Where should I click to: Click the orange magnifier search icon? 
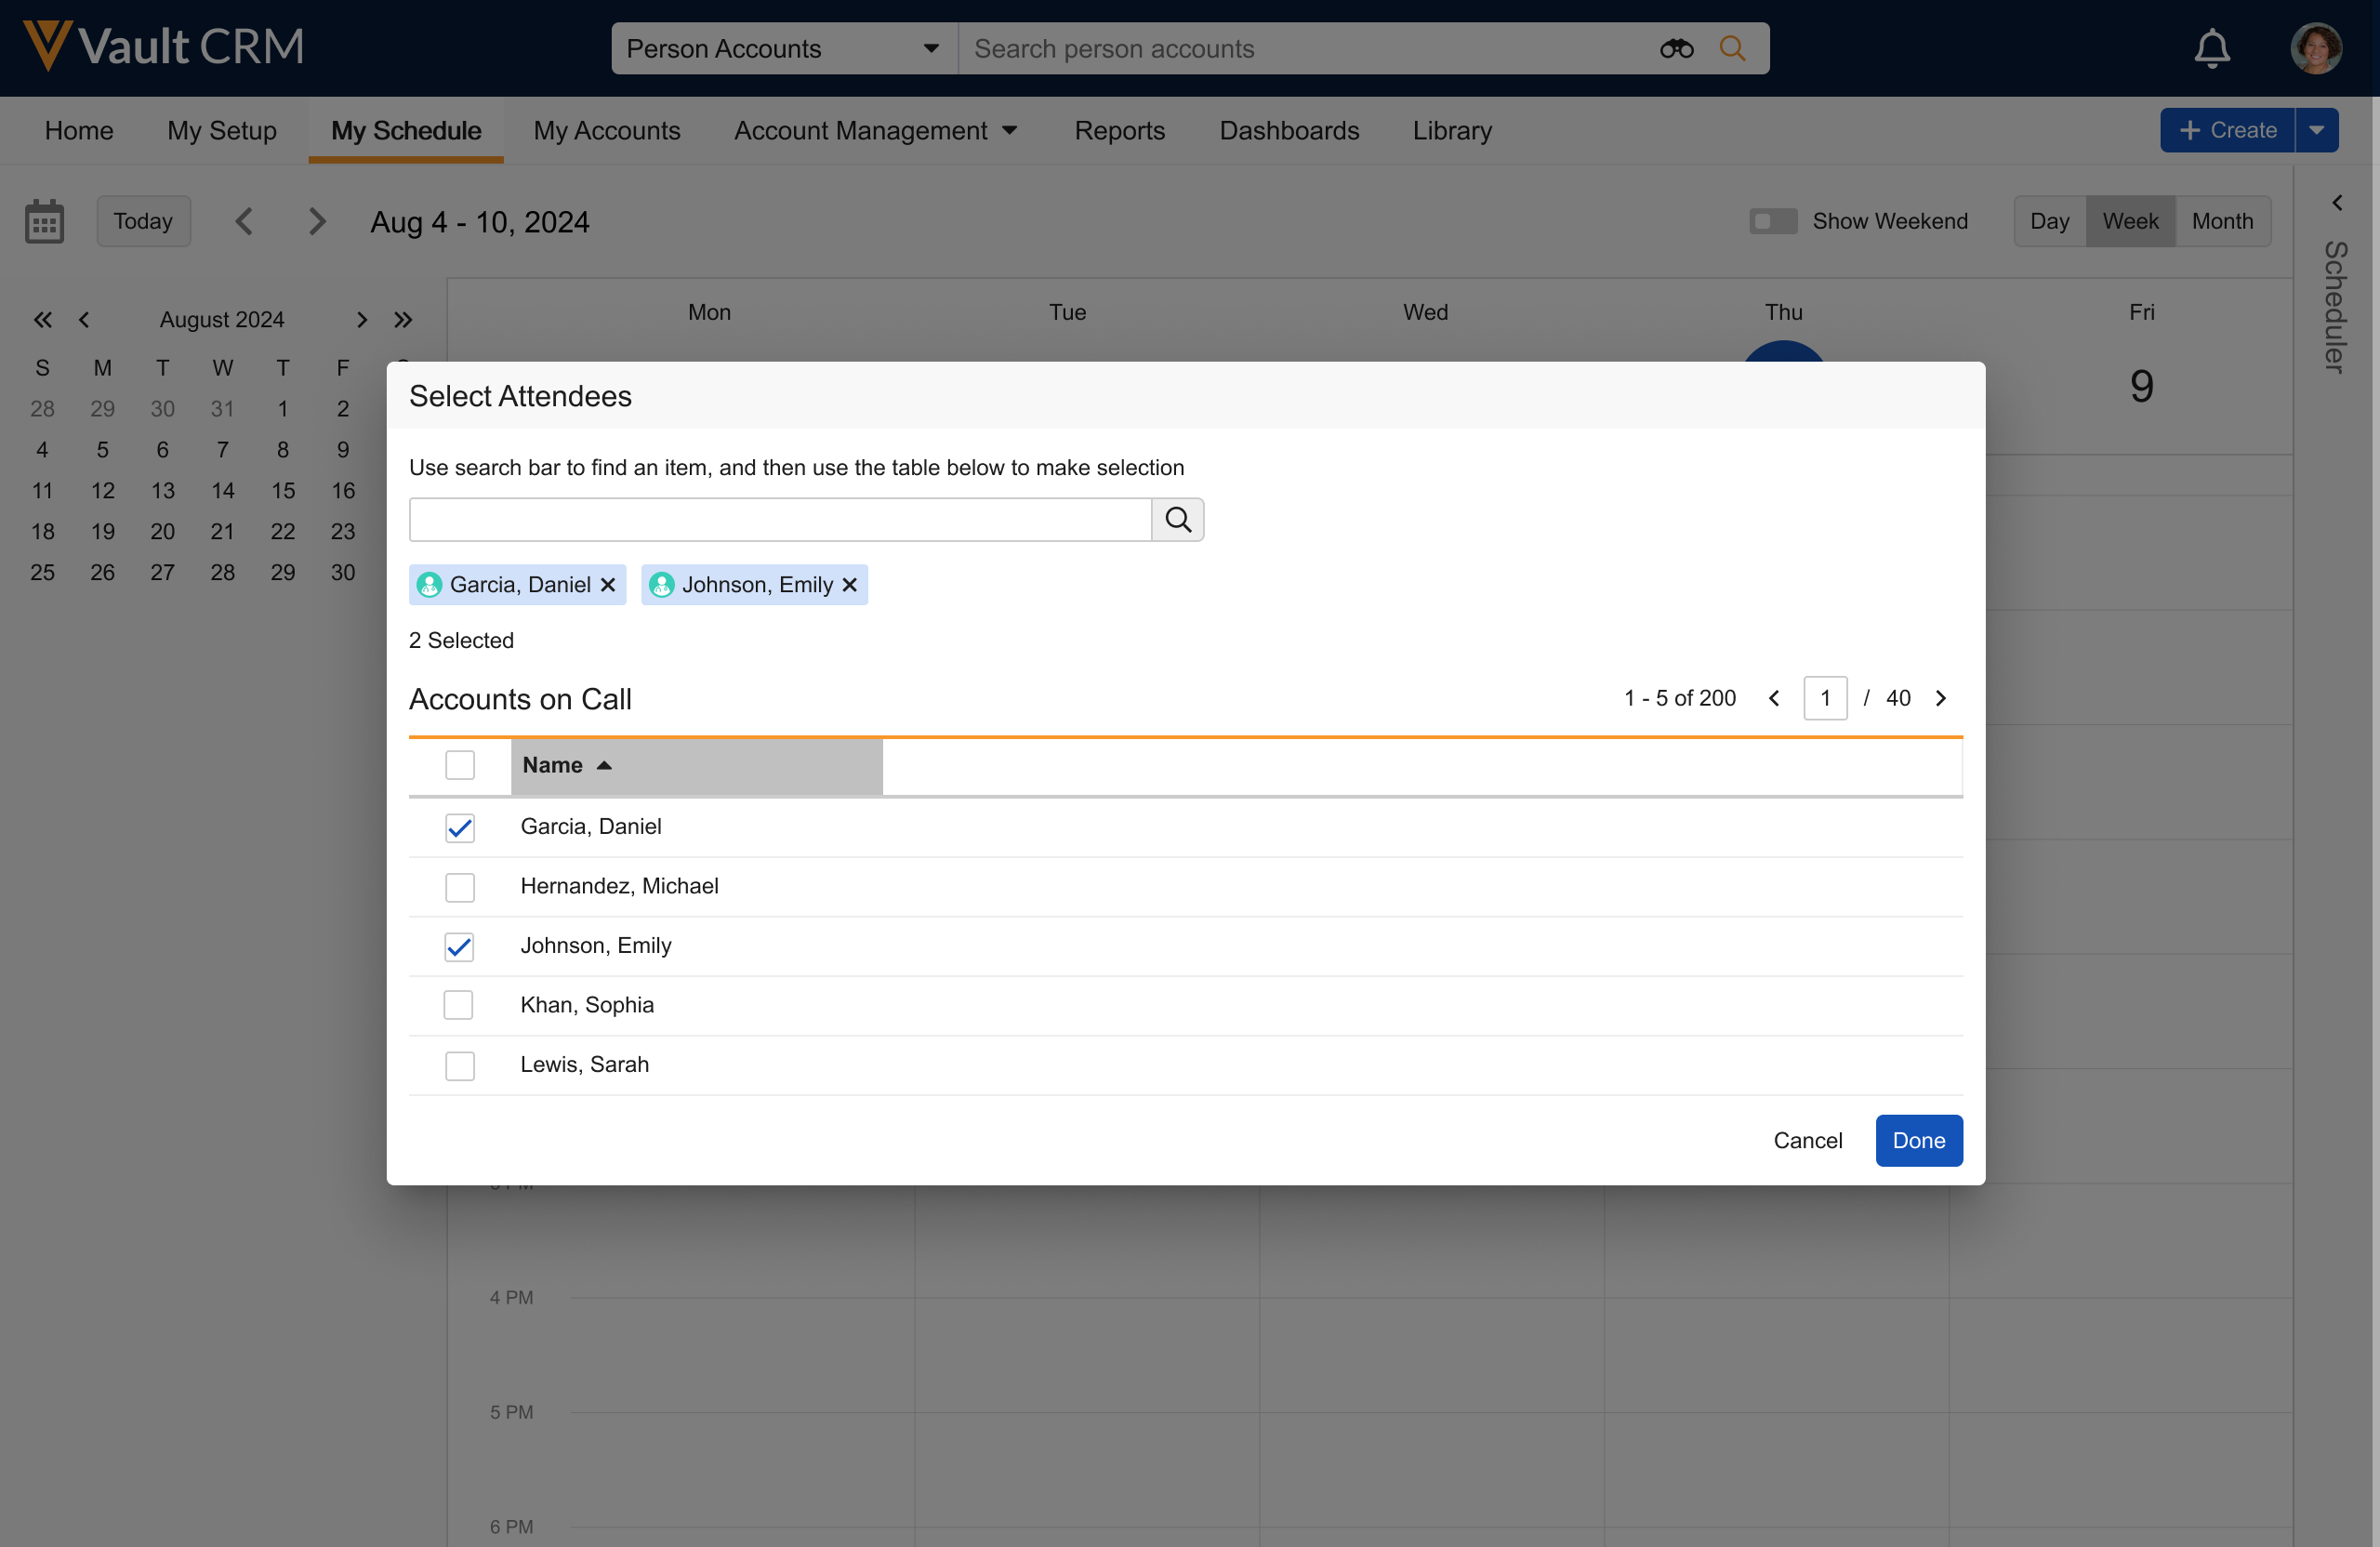pyautogui.click(x=1733, y=49)
